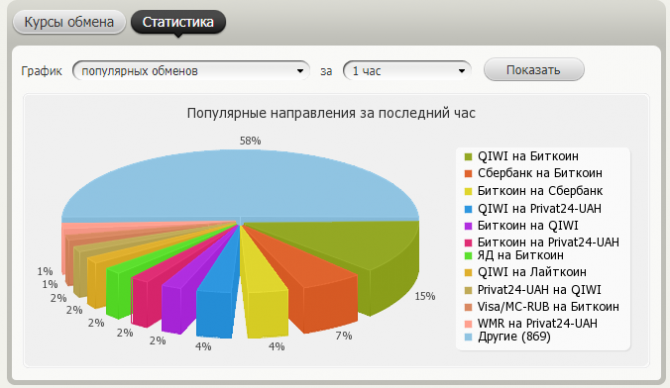Click the ЯД на Биткоин legend swatch
670x388 pixels.
[468, 256]
